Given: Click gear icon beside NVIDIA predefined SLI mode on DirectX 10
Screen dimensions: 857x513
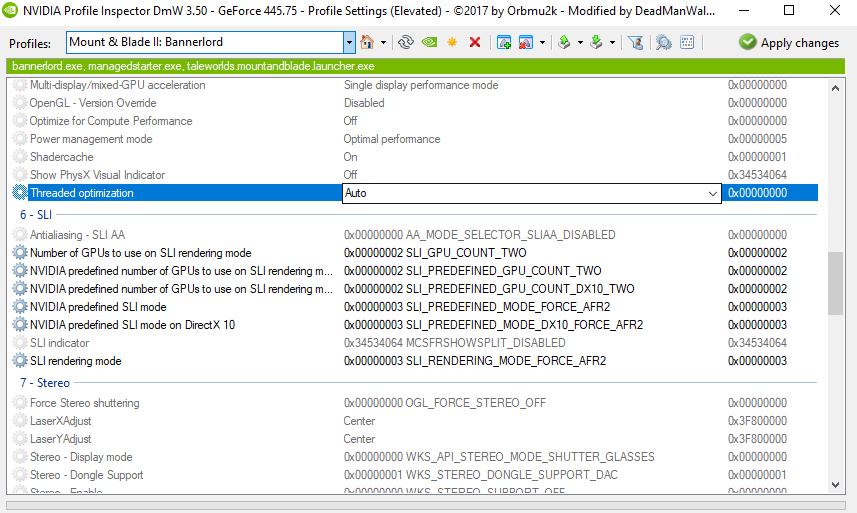Looking at the screenshot, I should tap(20, 325).
